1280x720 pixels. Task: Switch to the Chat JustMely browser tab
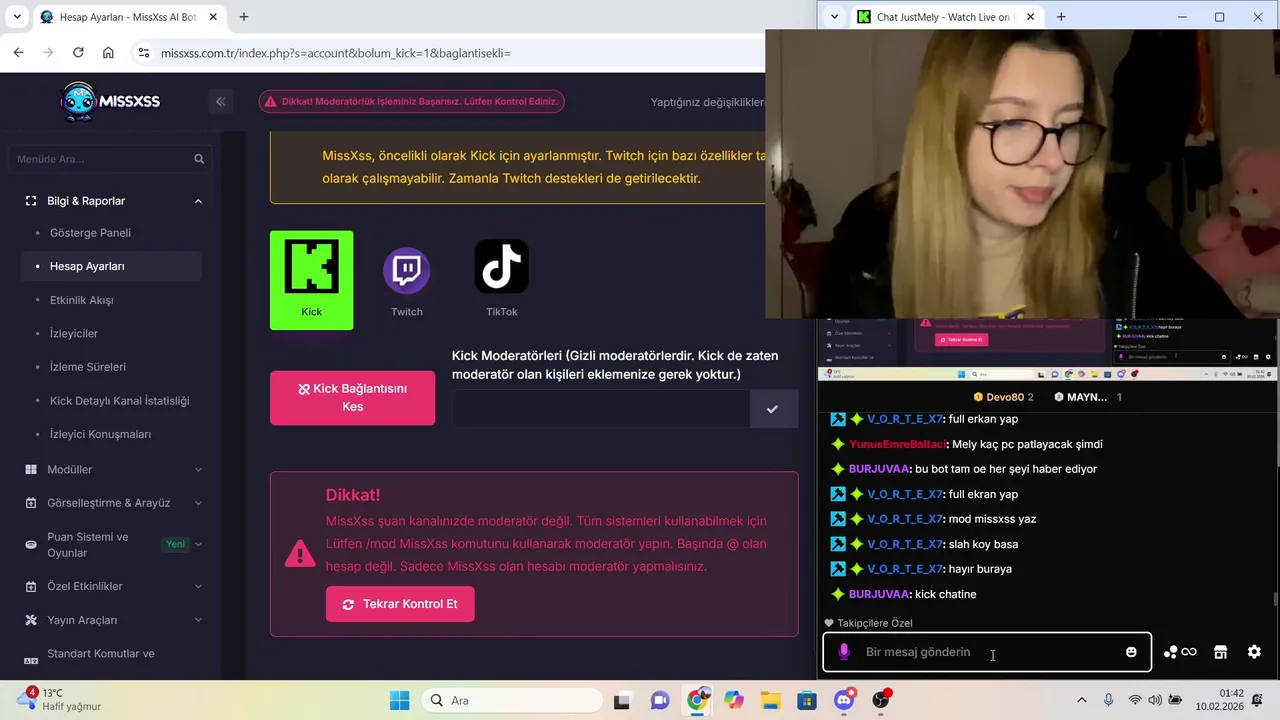pyautogui.click(x=945, y=17)
